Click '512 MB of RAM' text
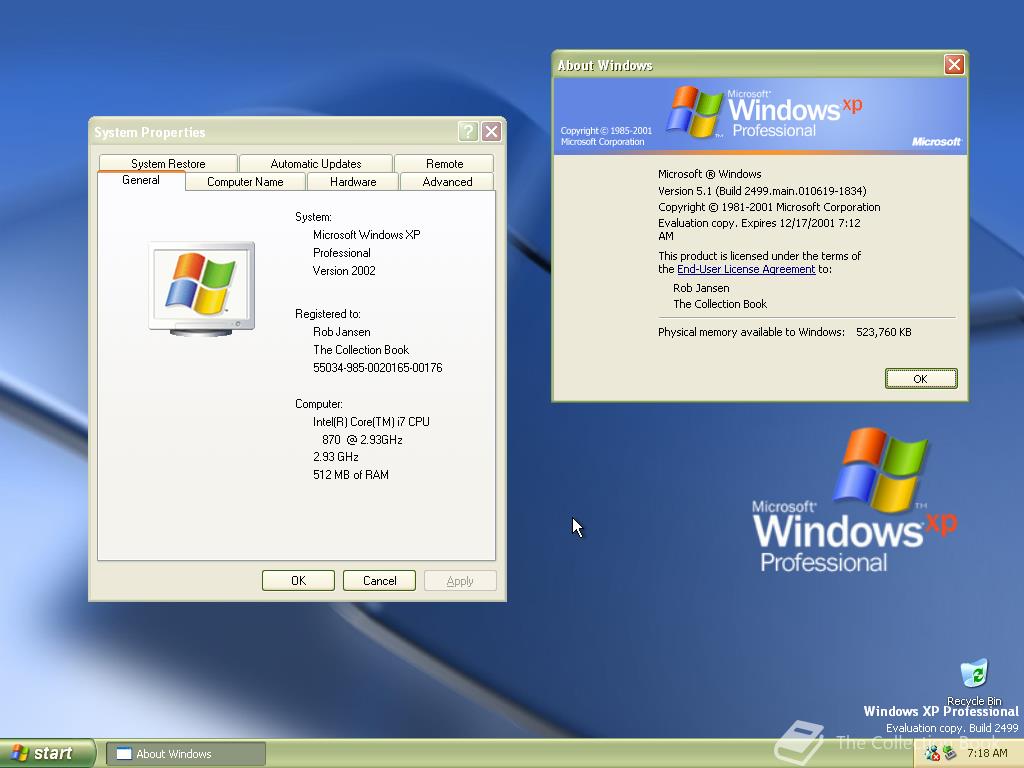 tap(351, 475)
